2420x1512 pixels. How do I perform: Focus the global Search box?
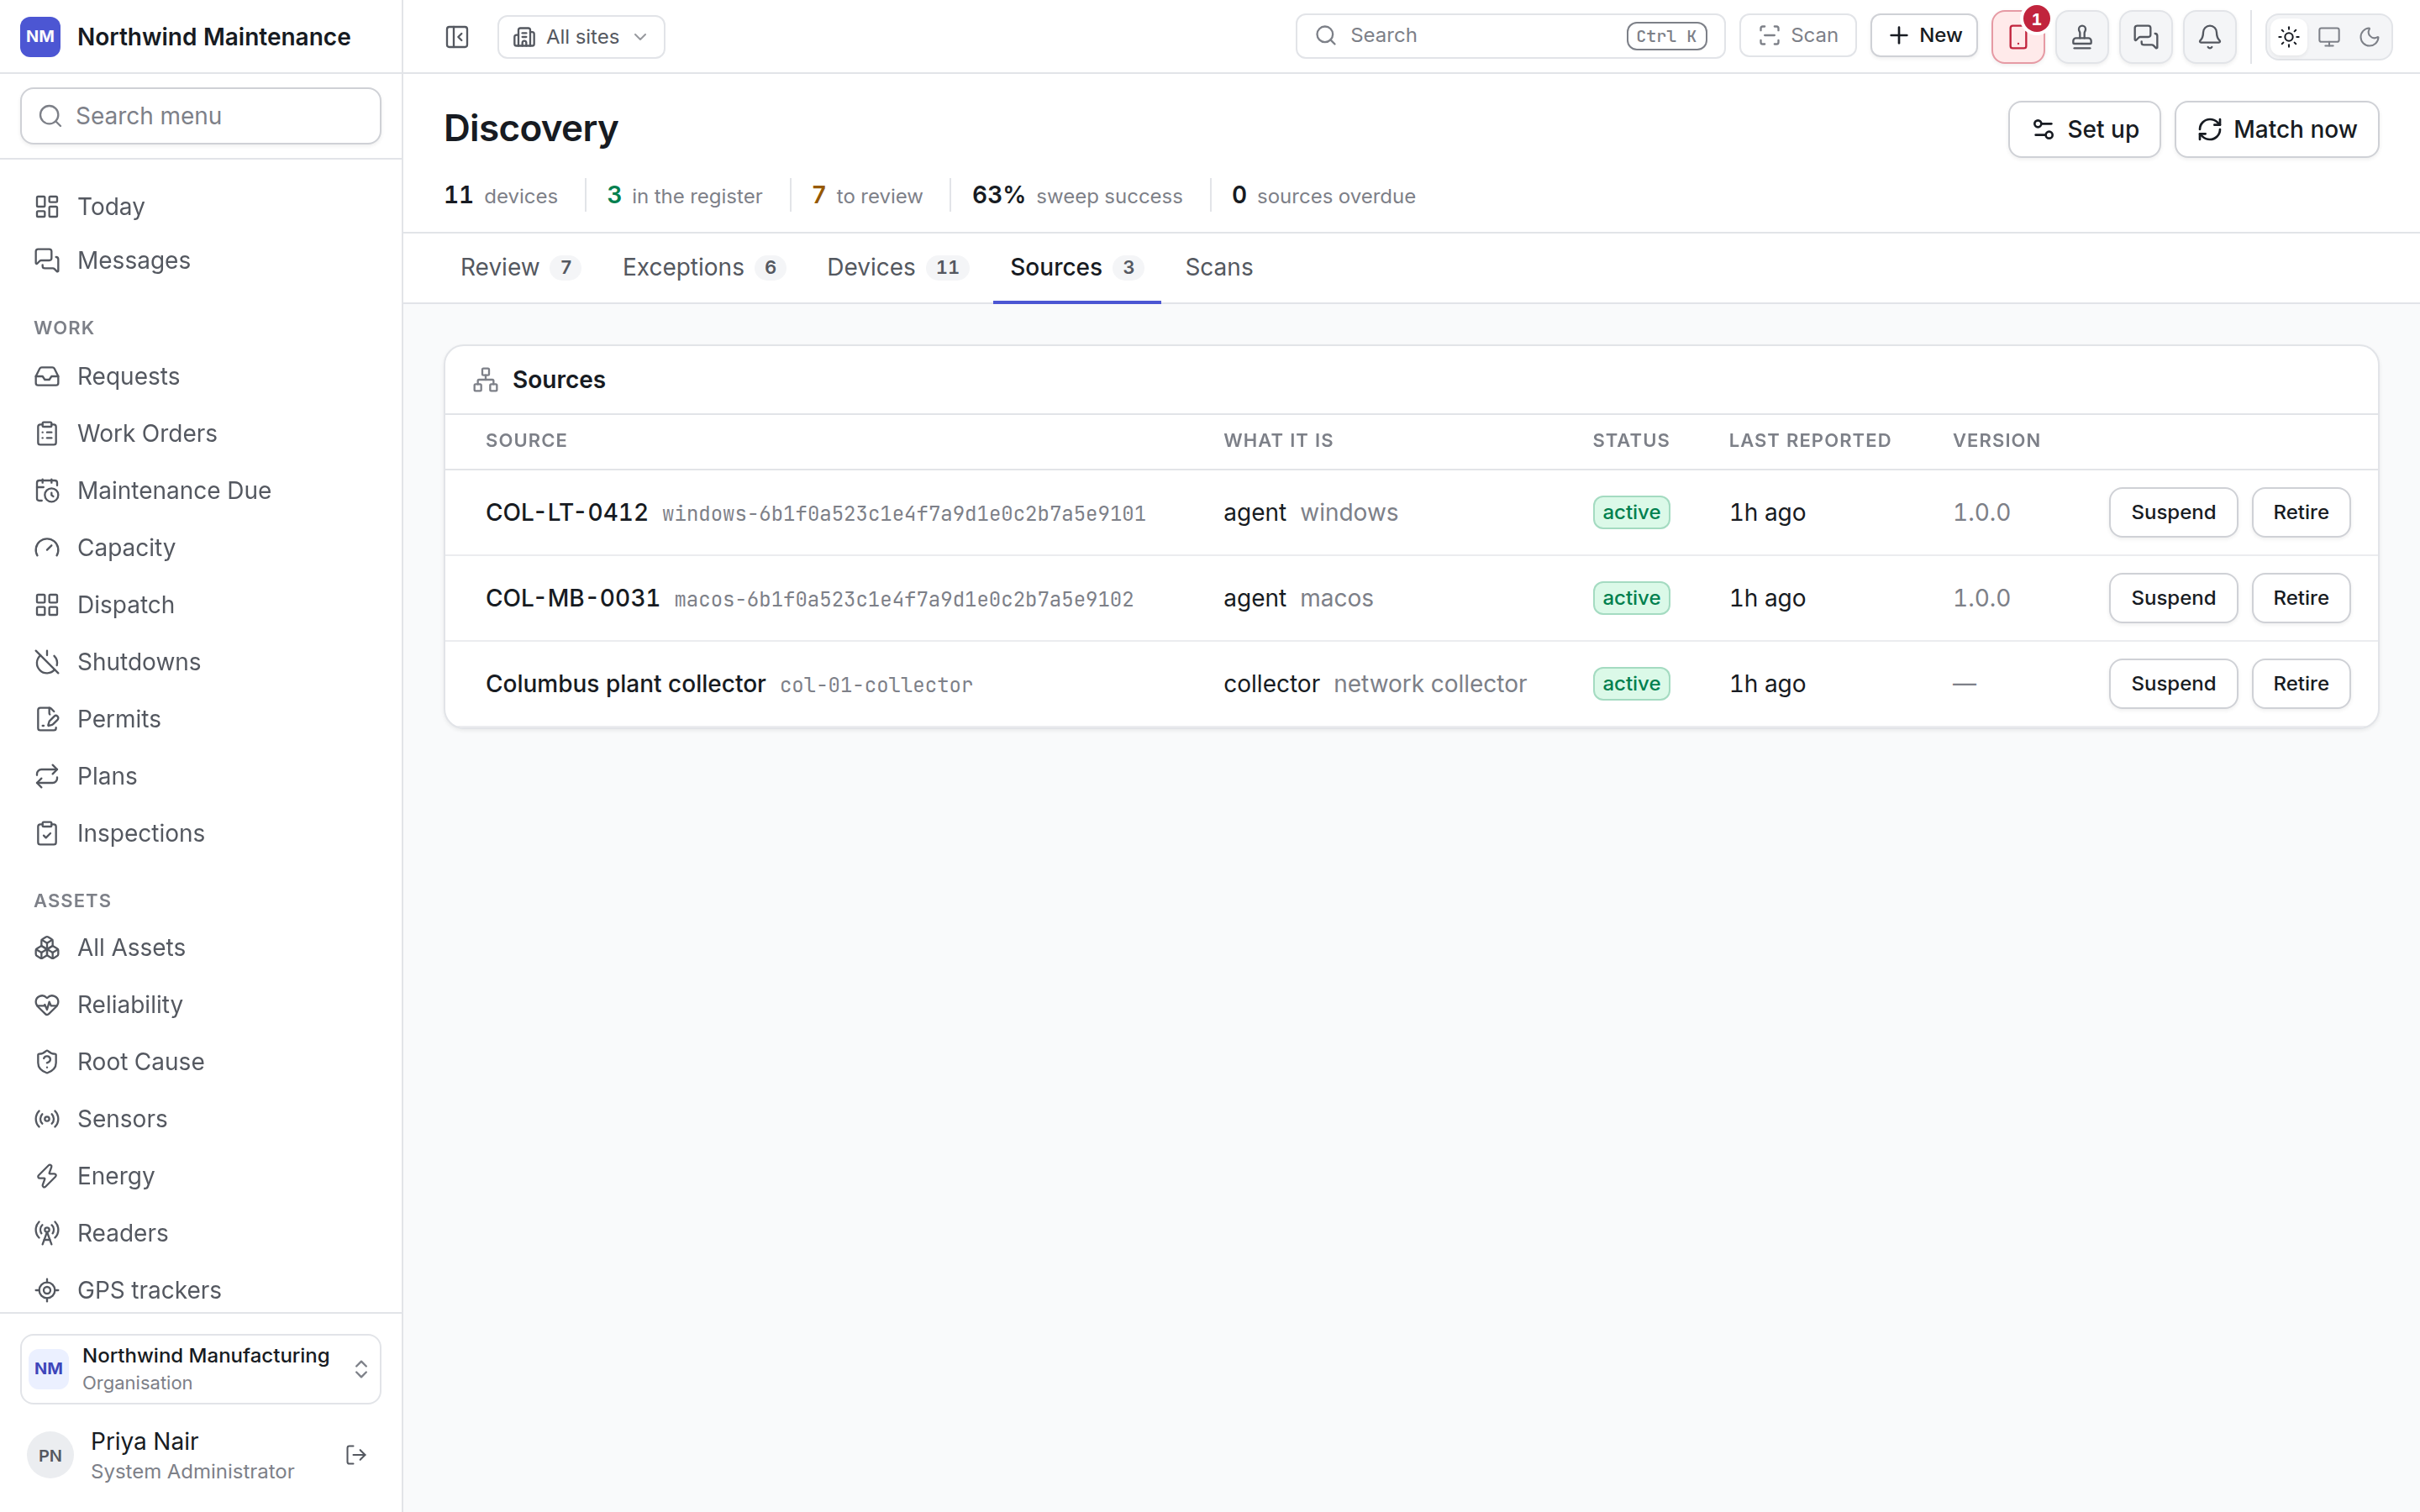coord(1510,36)
